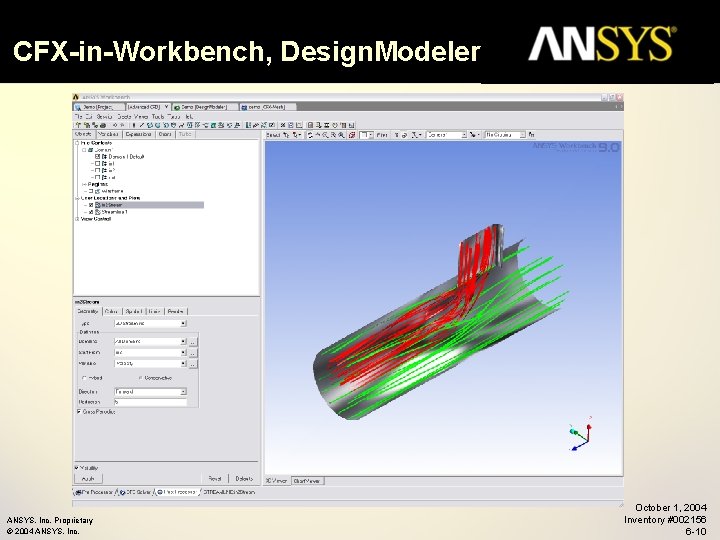Toggle the out boundary checkbox
The height and width of the screenshot is (540, 720).
(97, 177)
